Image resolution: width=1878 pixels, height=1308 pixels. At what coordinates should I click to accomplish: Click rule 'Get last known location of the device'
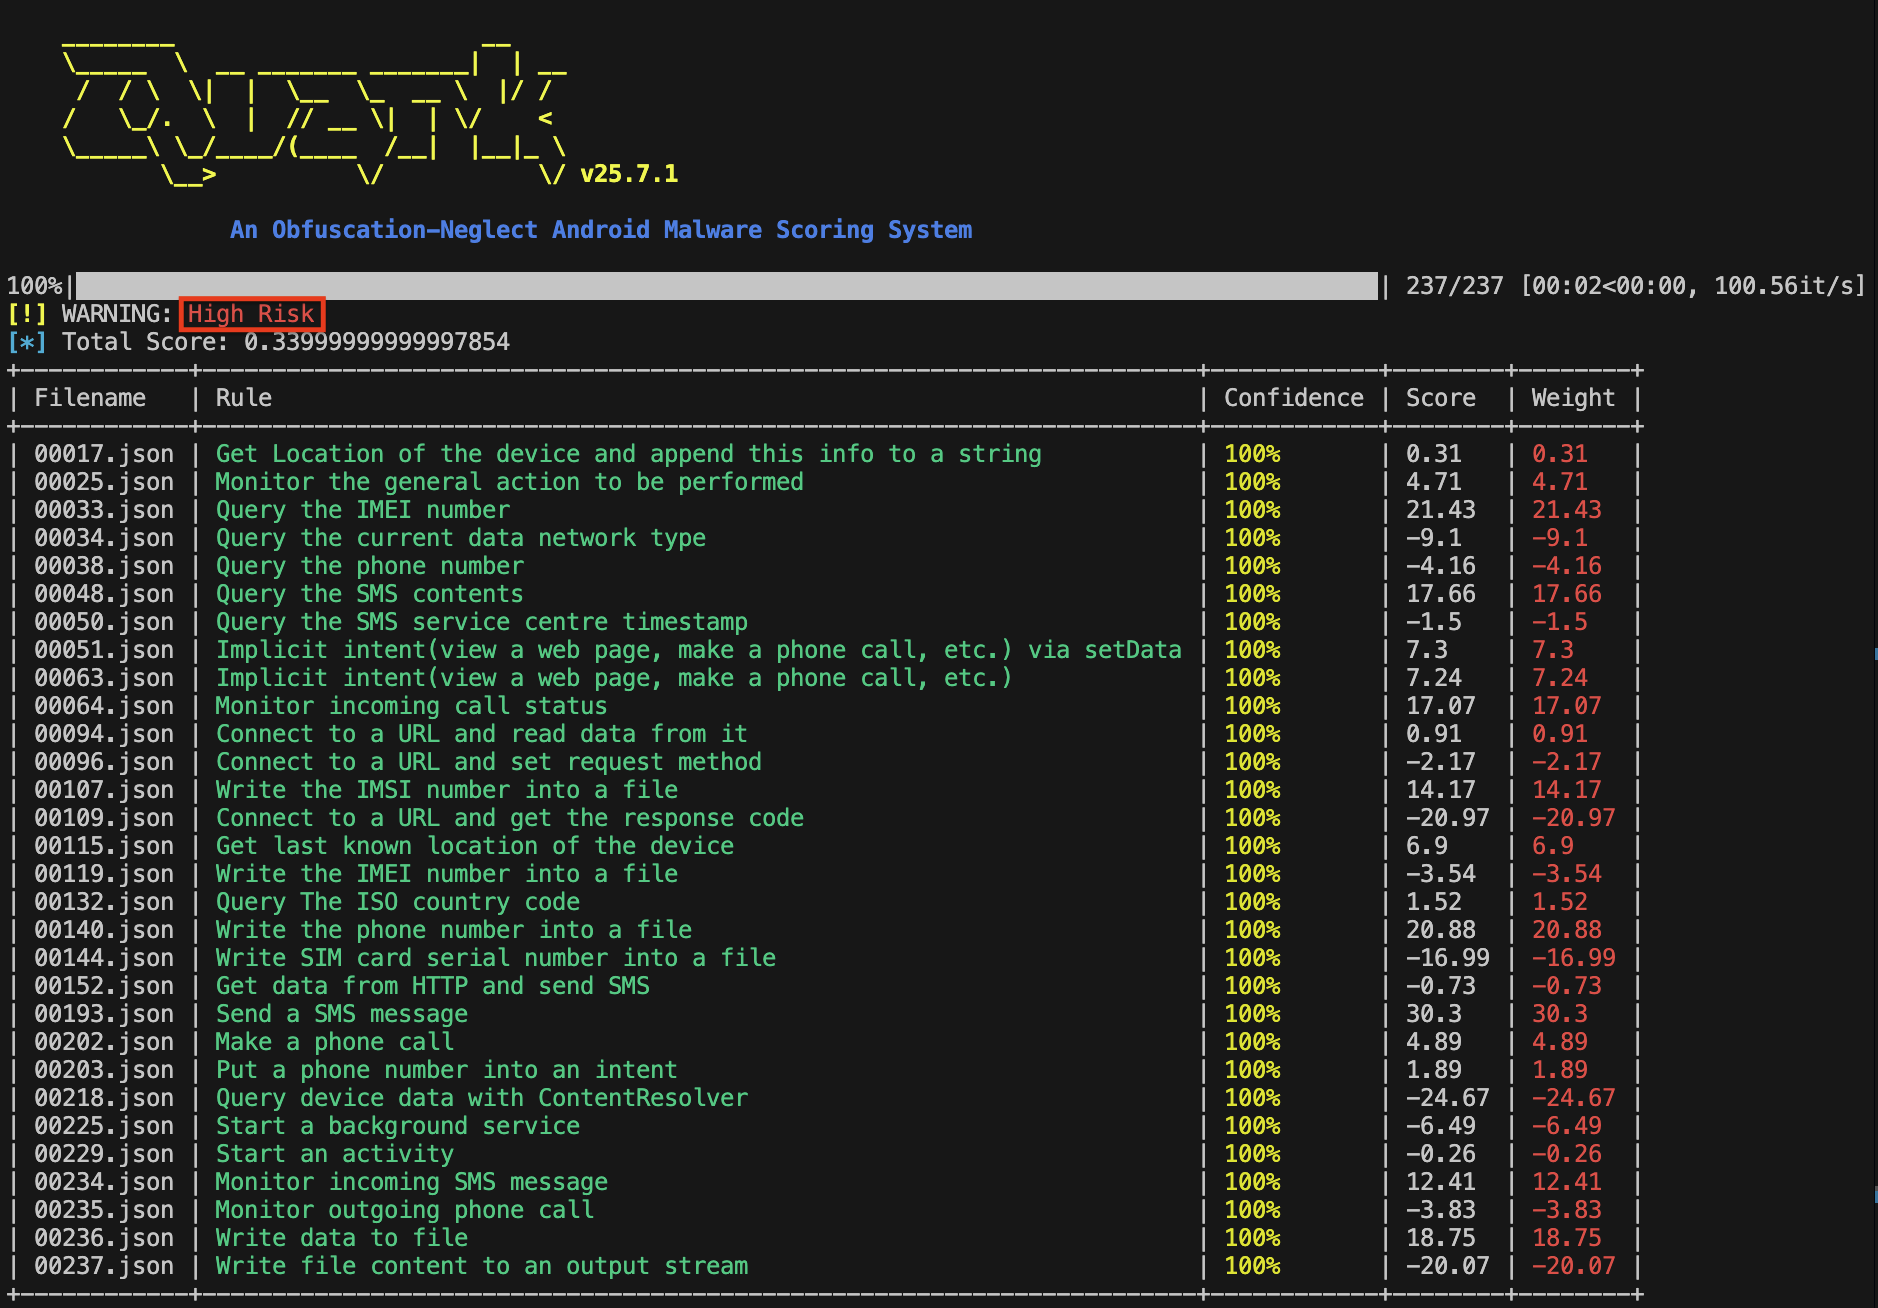(x=475, y=846)
